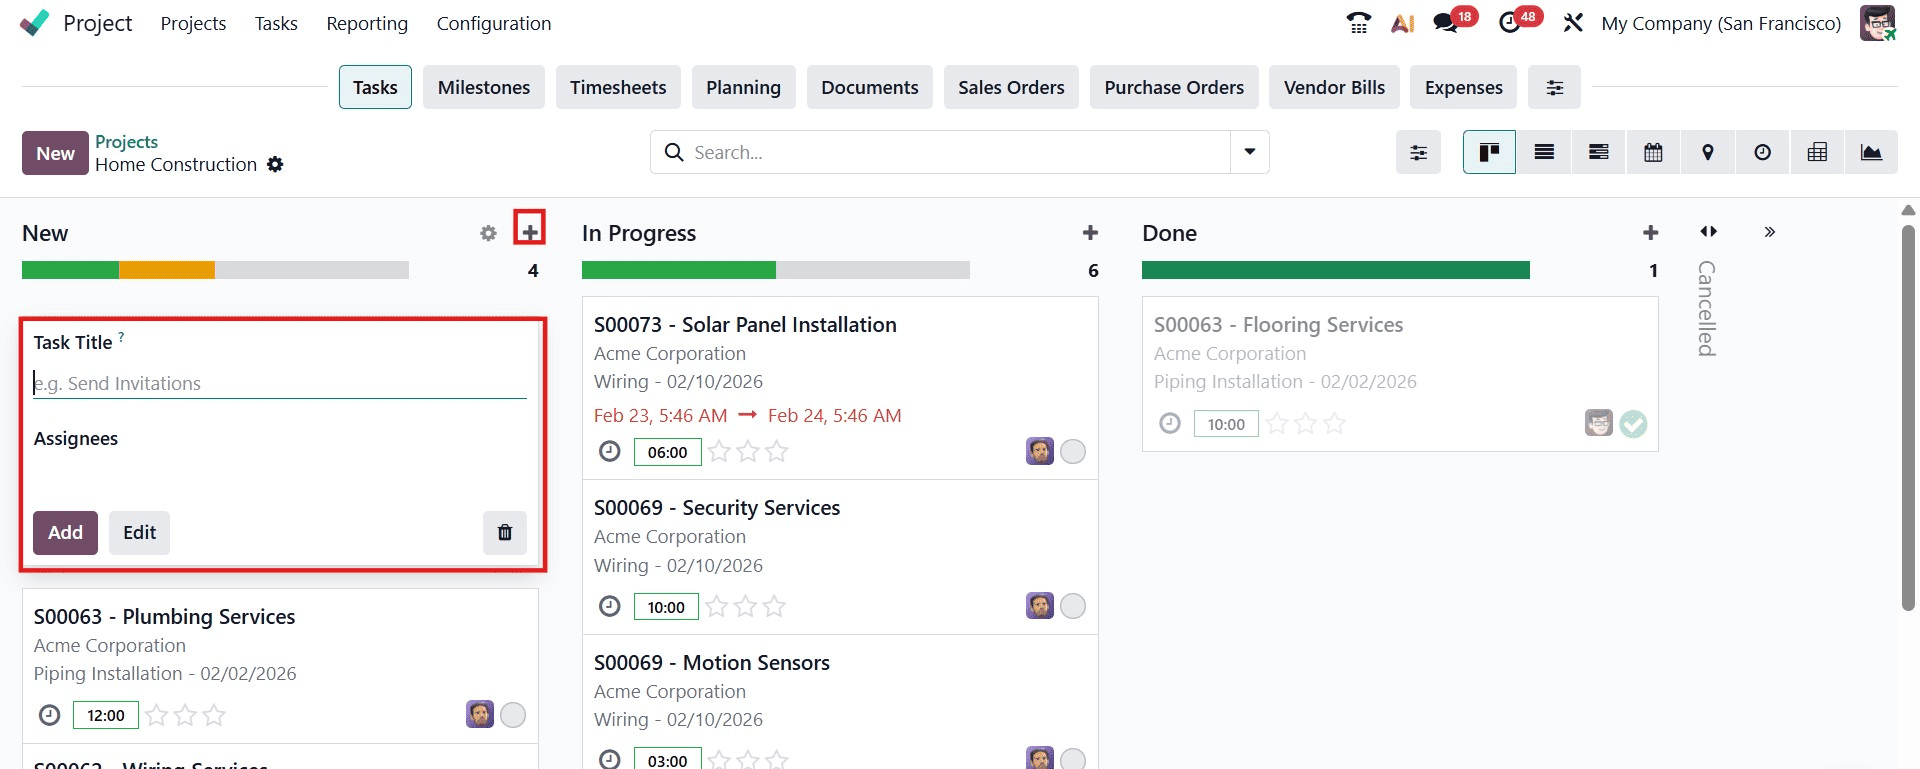Add a task in Done column
Viewport: 1920px width, 769px height.
click(x=1650, y=233)
